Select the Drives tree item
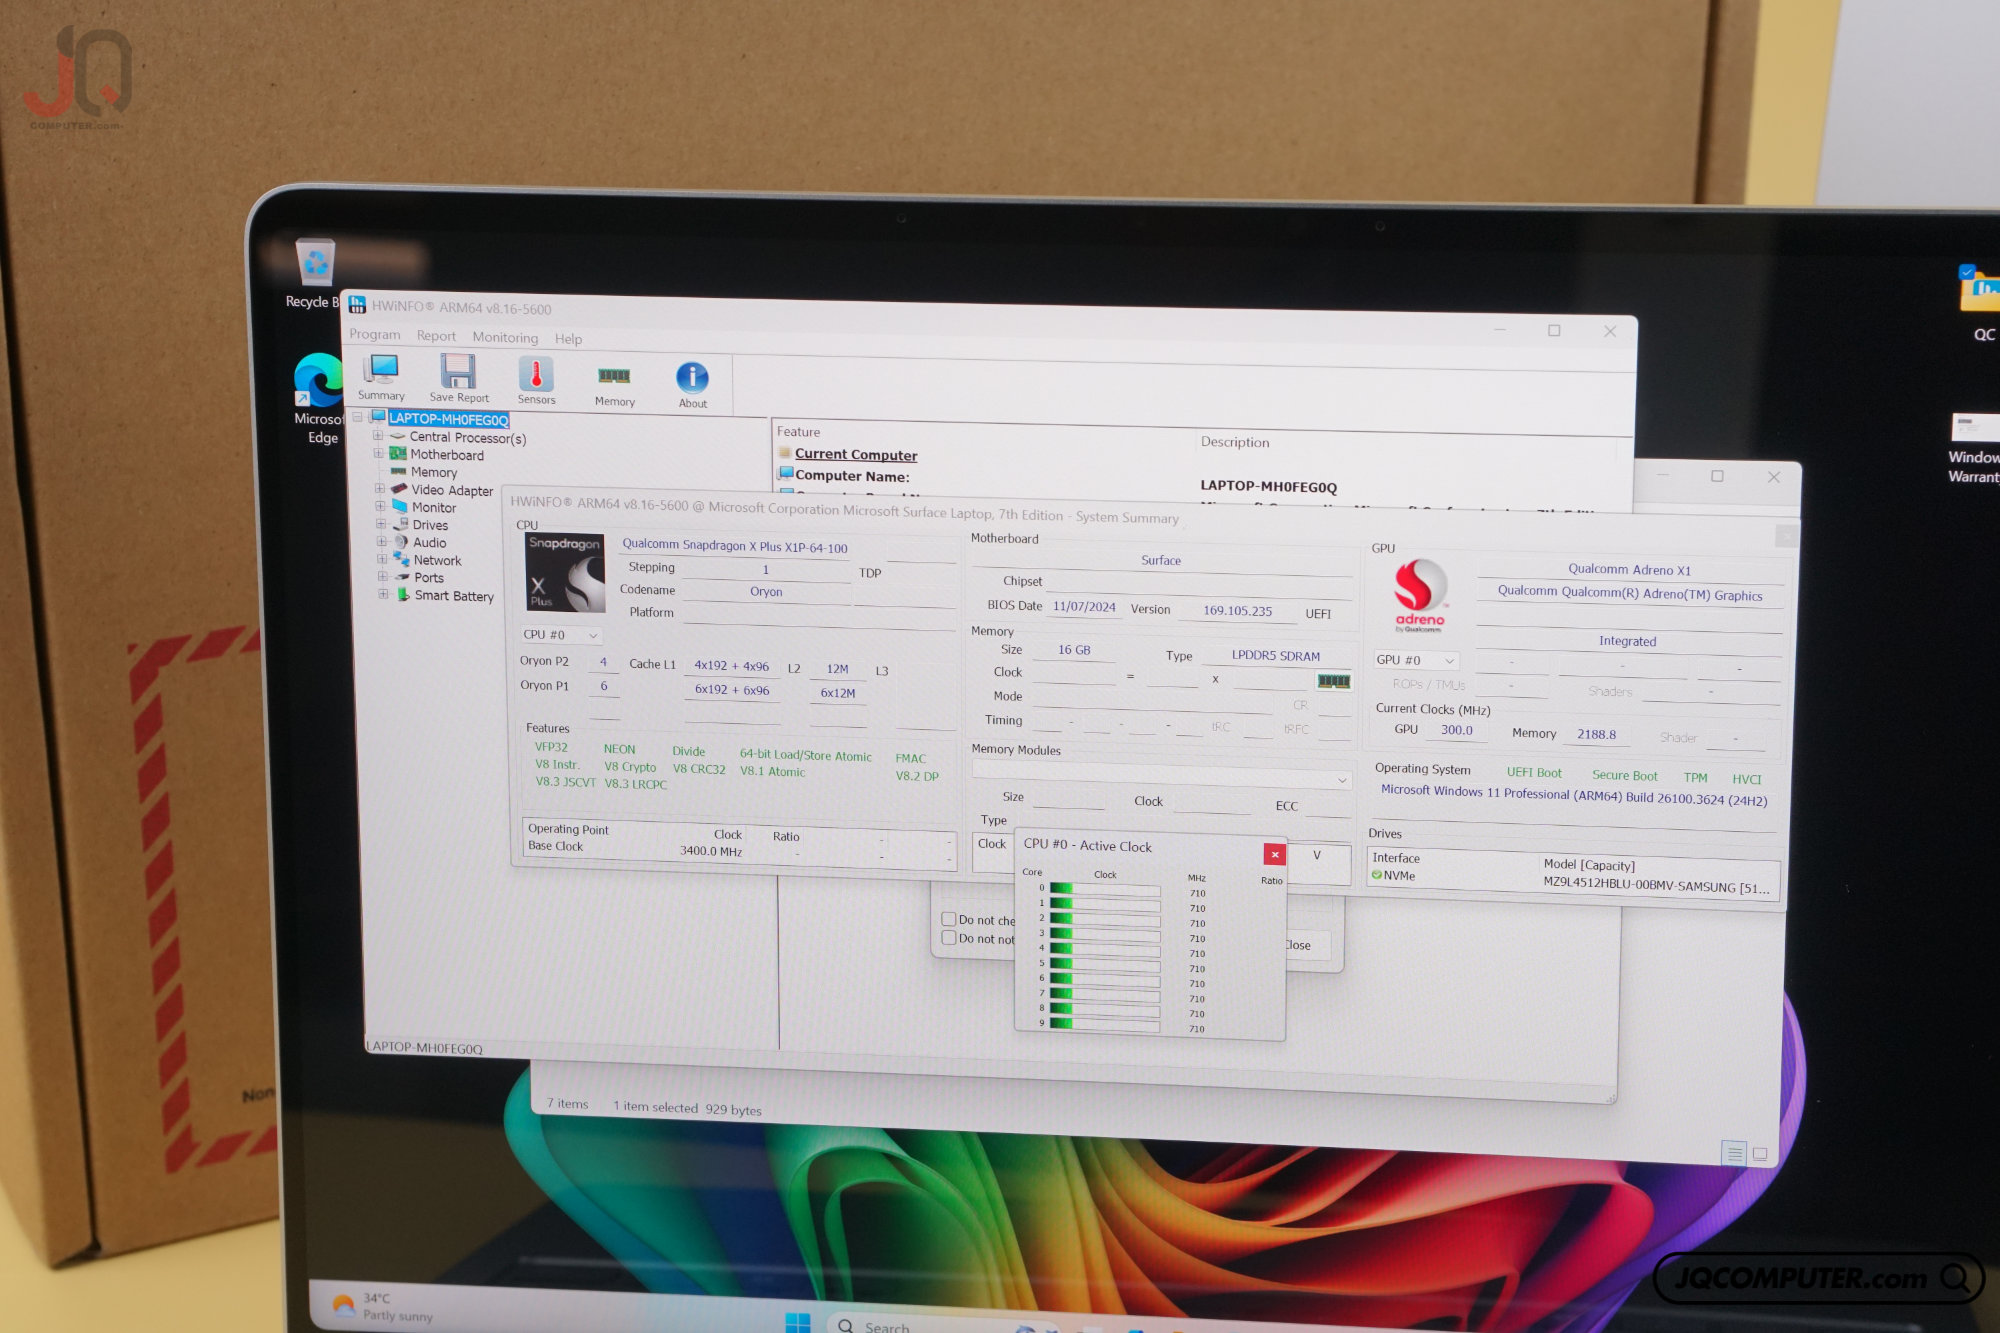 point(430,525)
